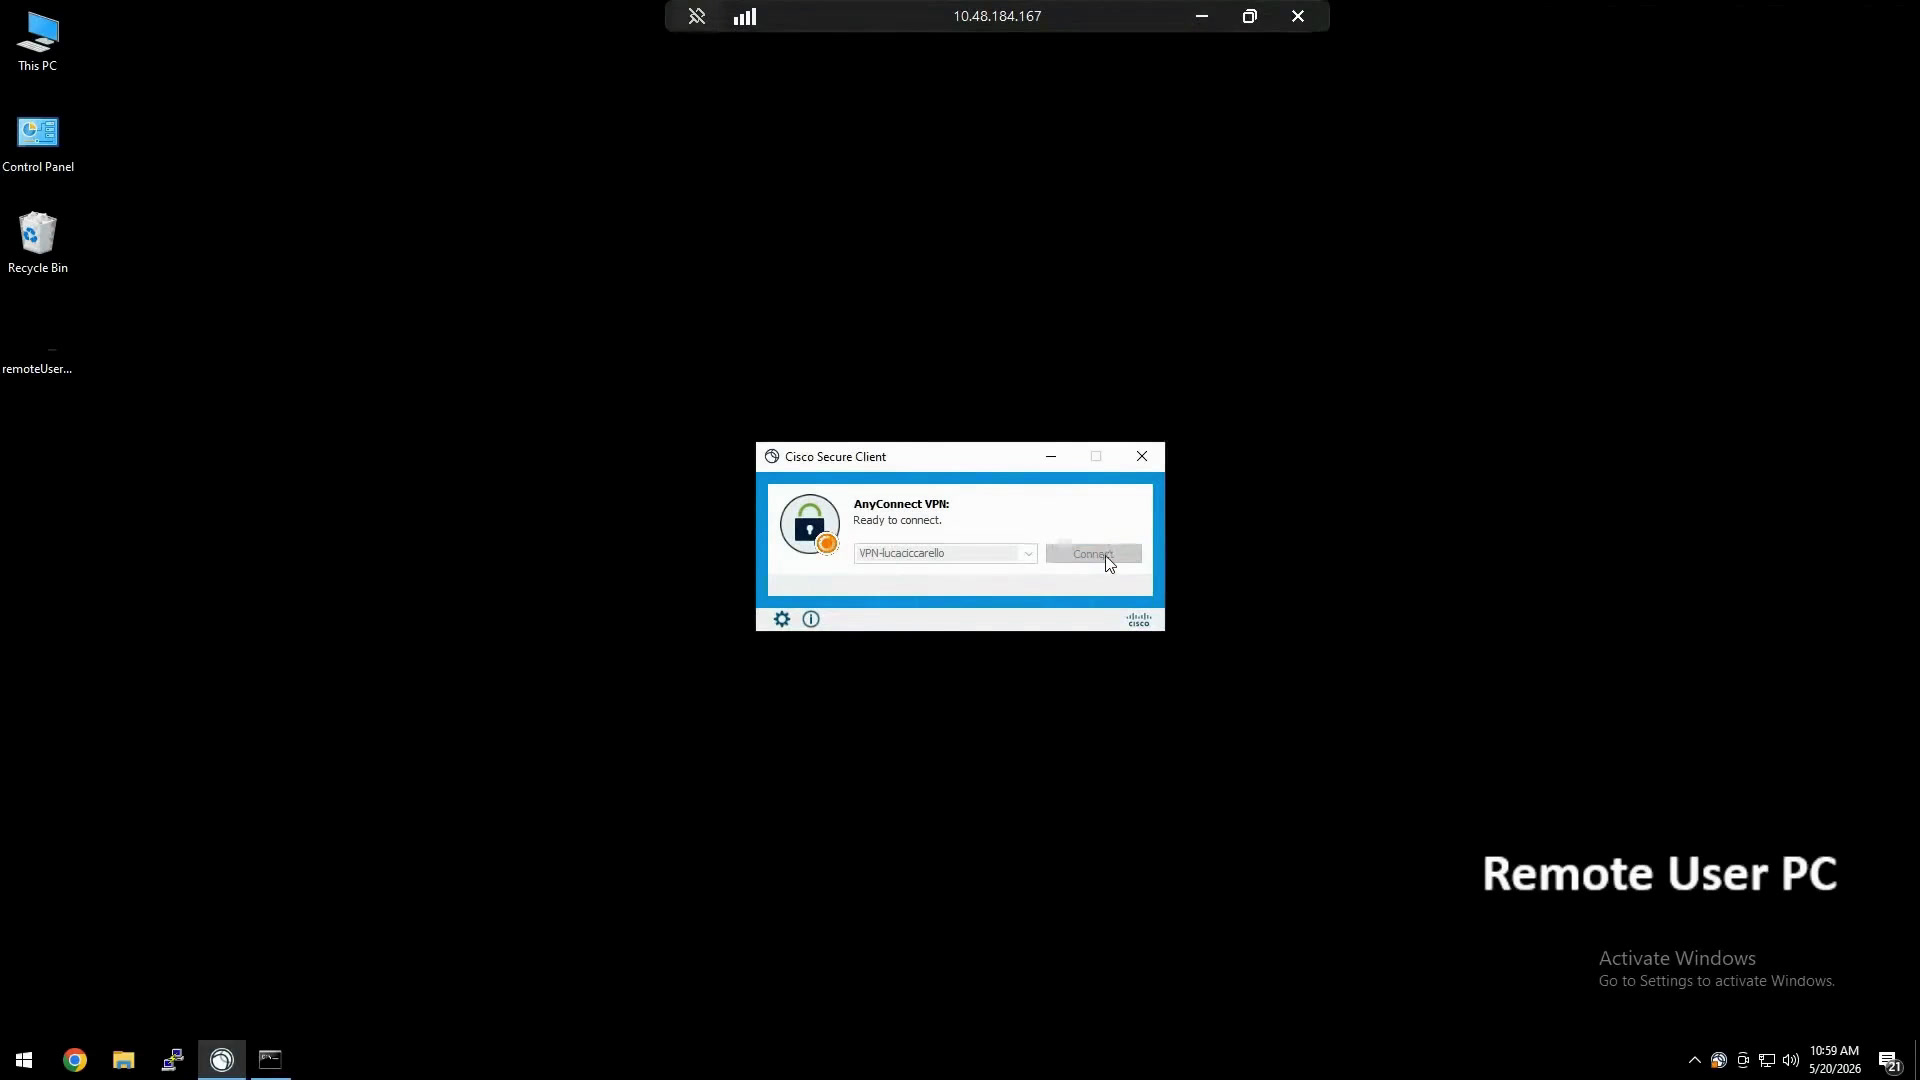The image size is (1920, 1080).
Task: Click the Cisco Secure Client title bar text
Action: [x=835, y=457]
